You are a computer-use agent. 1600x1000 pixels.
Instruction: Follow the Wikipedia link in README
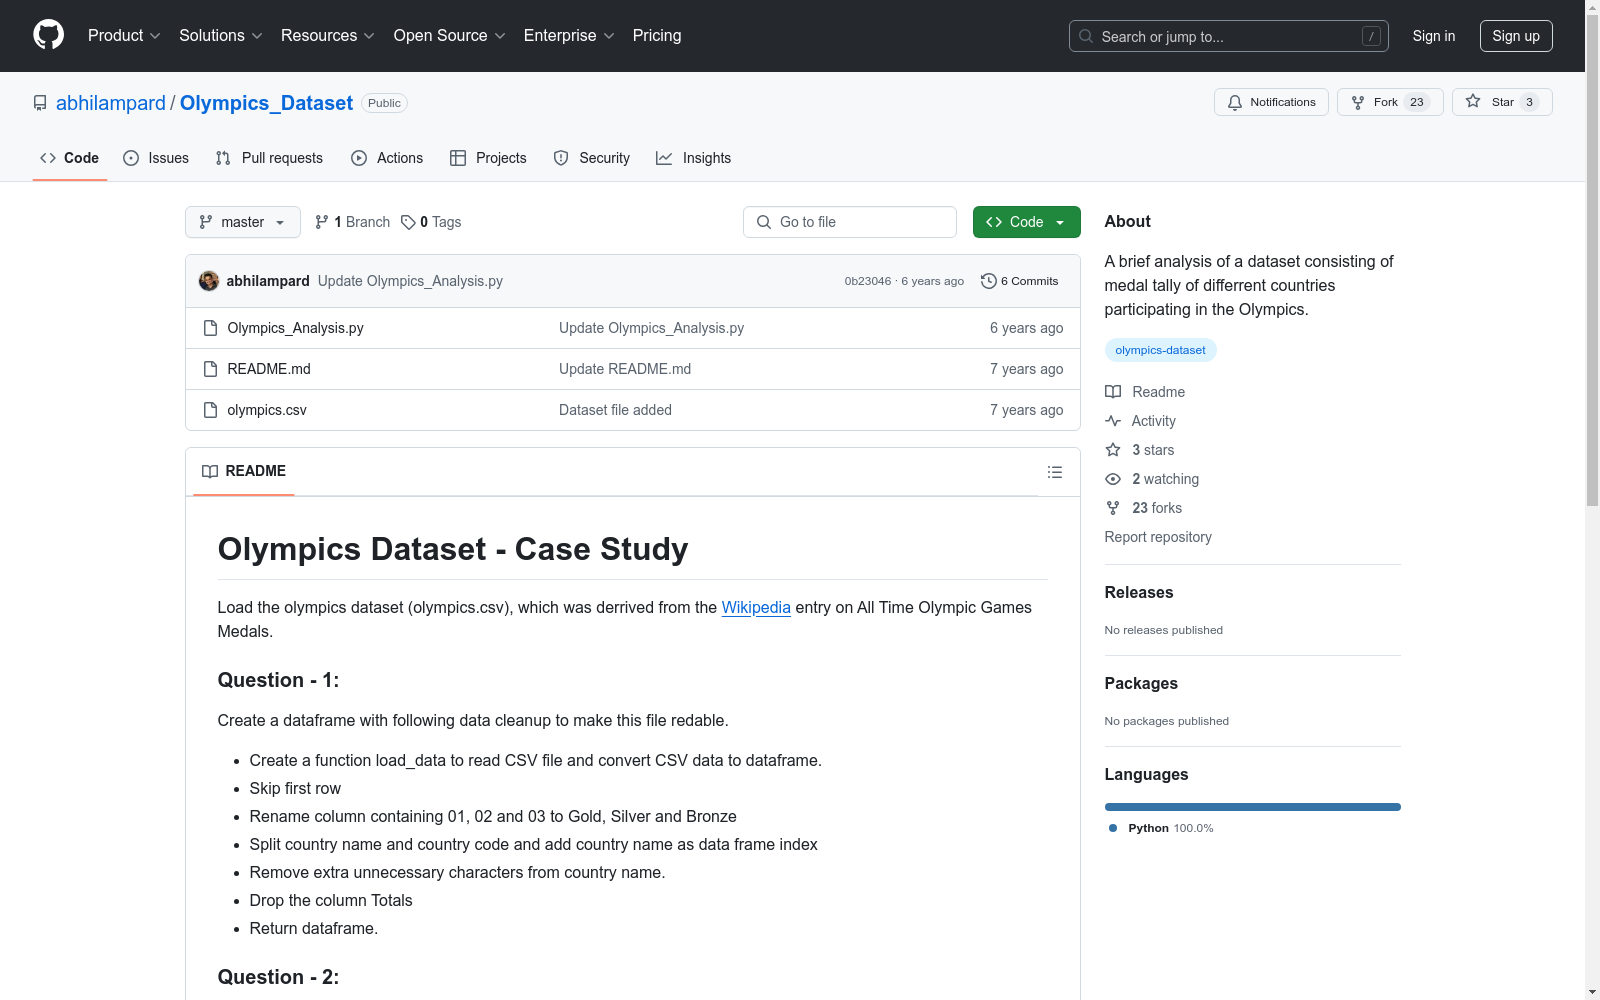[756, 607]
